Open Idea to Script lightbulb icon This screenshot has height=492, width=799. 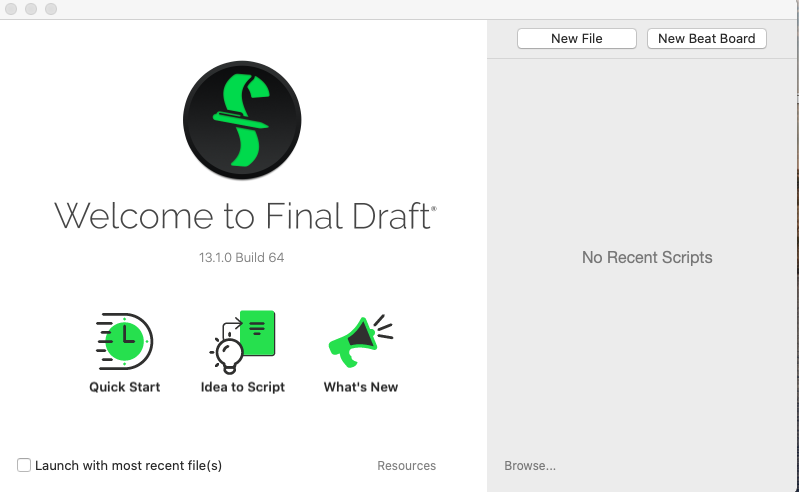[x=242, y=341]
